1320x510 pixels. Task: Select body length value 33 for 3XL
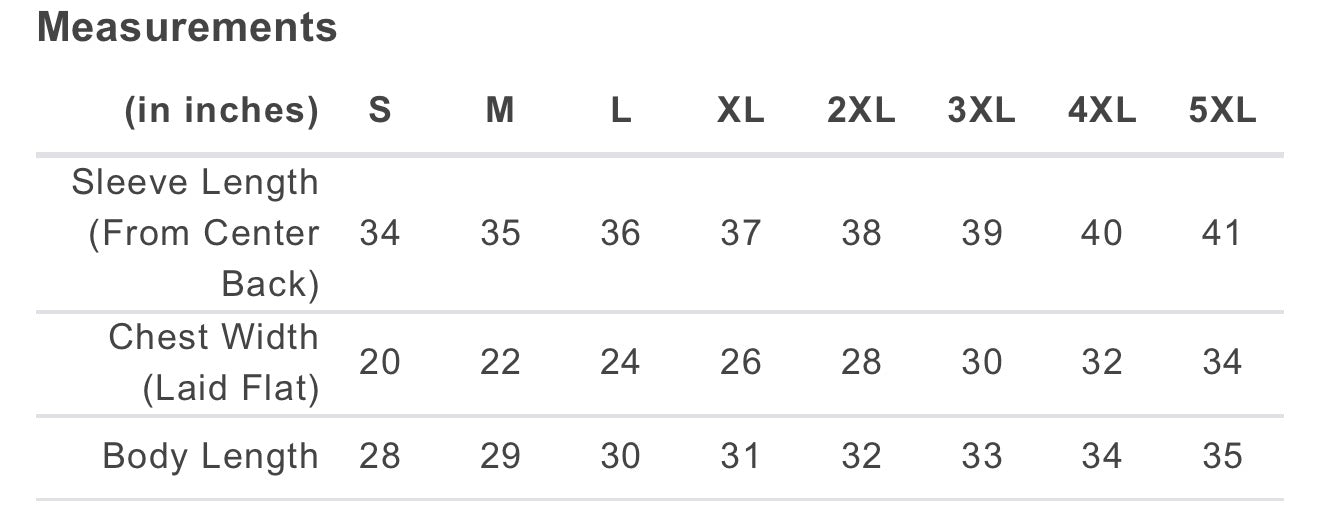coord(981,457)
